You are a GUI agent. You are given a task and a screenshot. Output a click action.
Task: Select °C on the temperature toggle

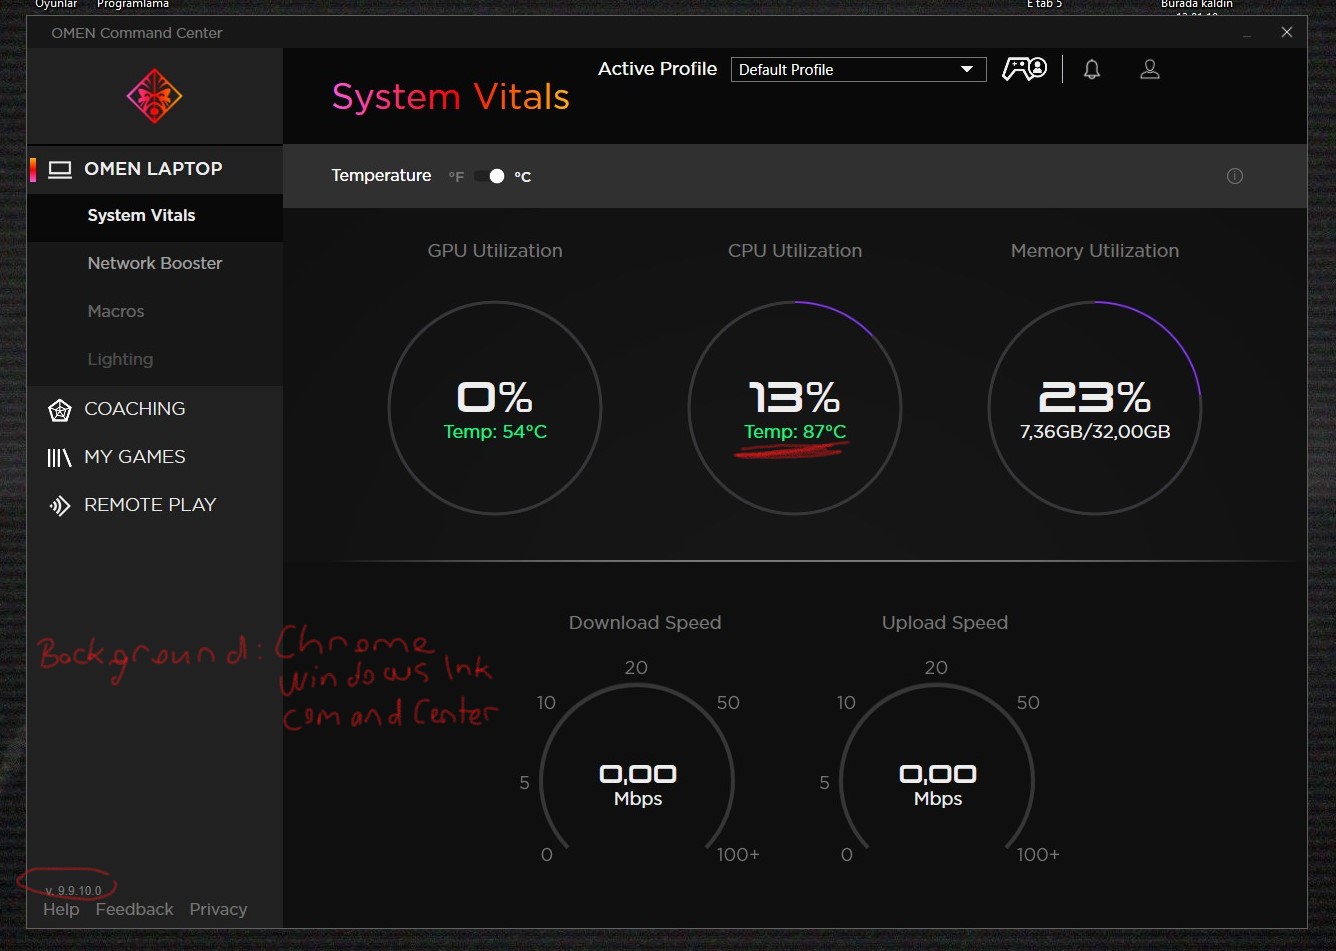(523, 176)
